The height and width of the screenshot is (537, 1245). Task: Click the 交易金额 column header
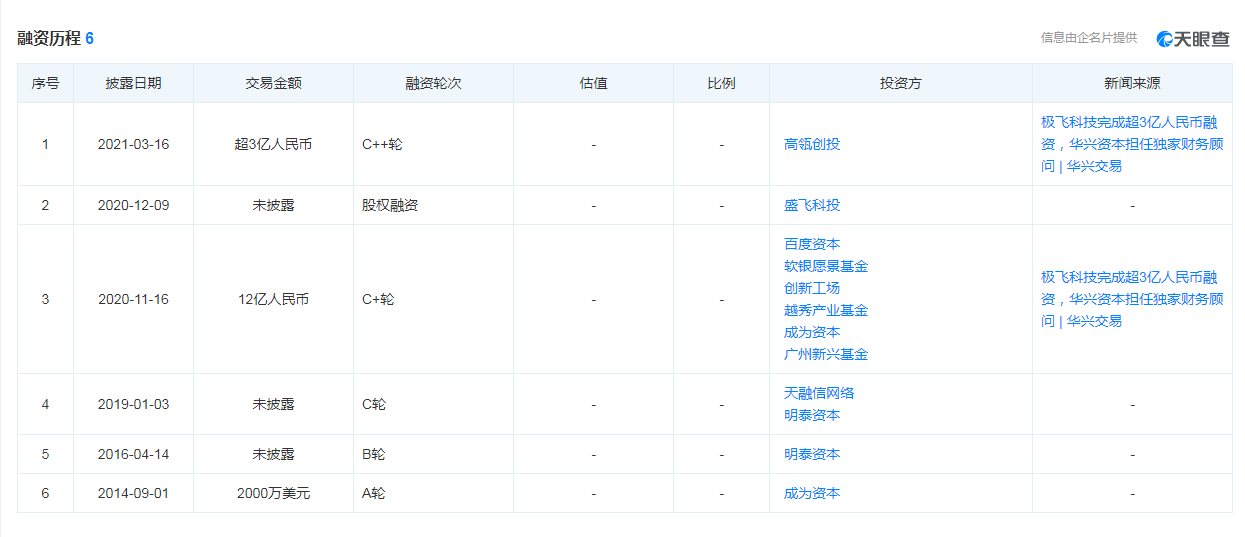273,83
